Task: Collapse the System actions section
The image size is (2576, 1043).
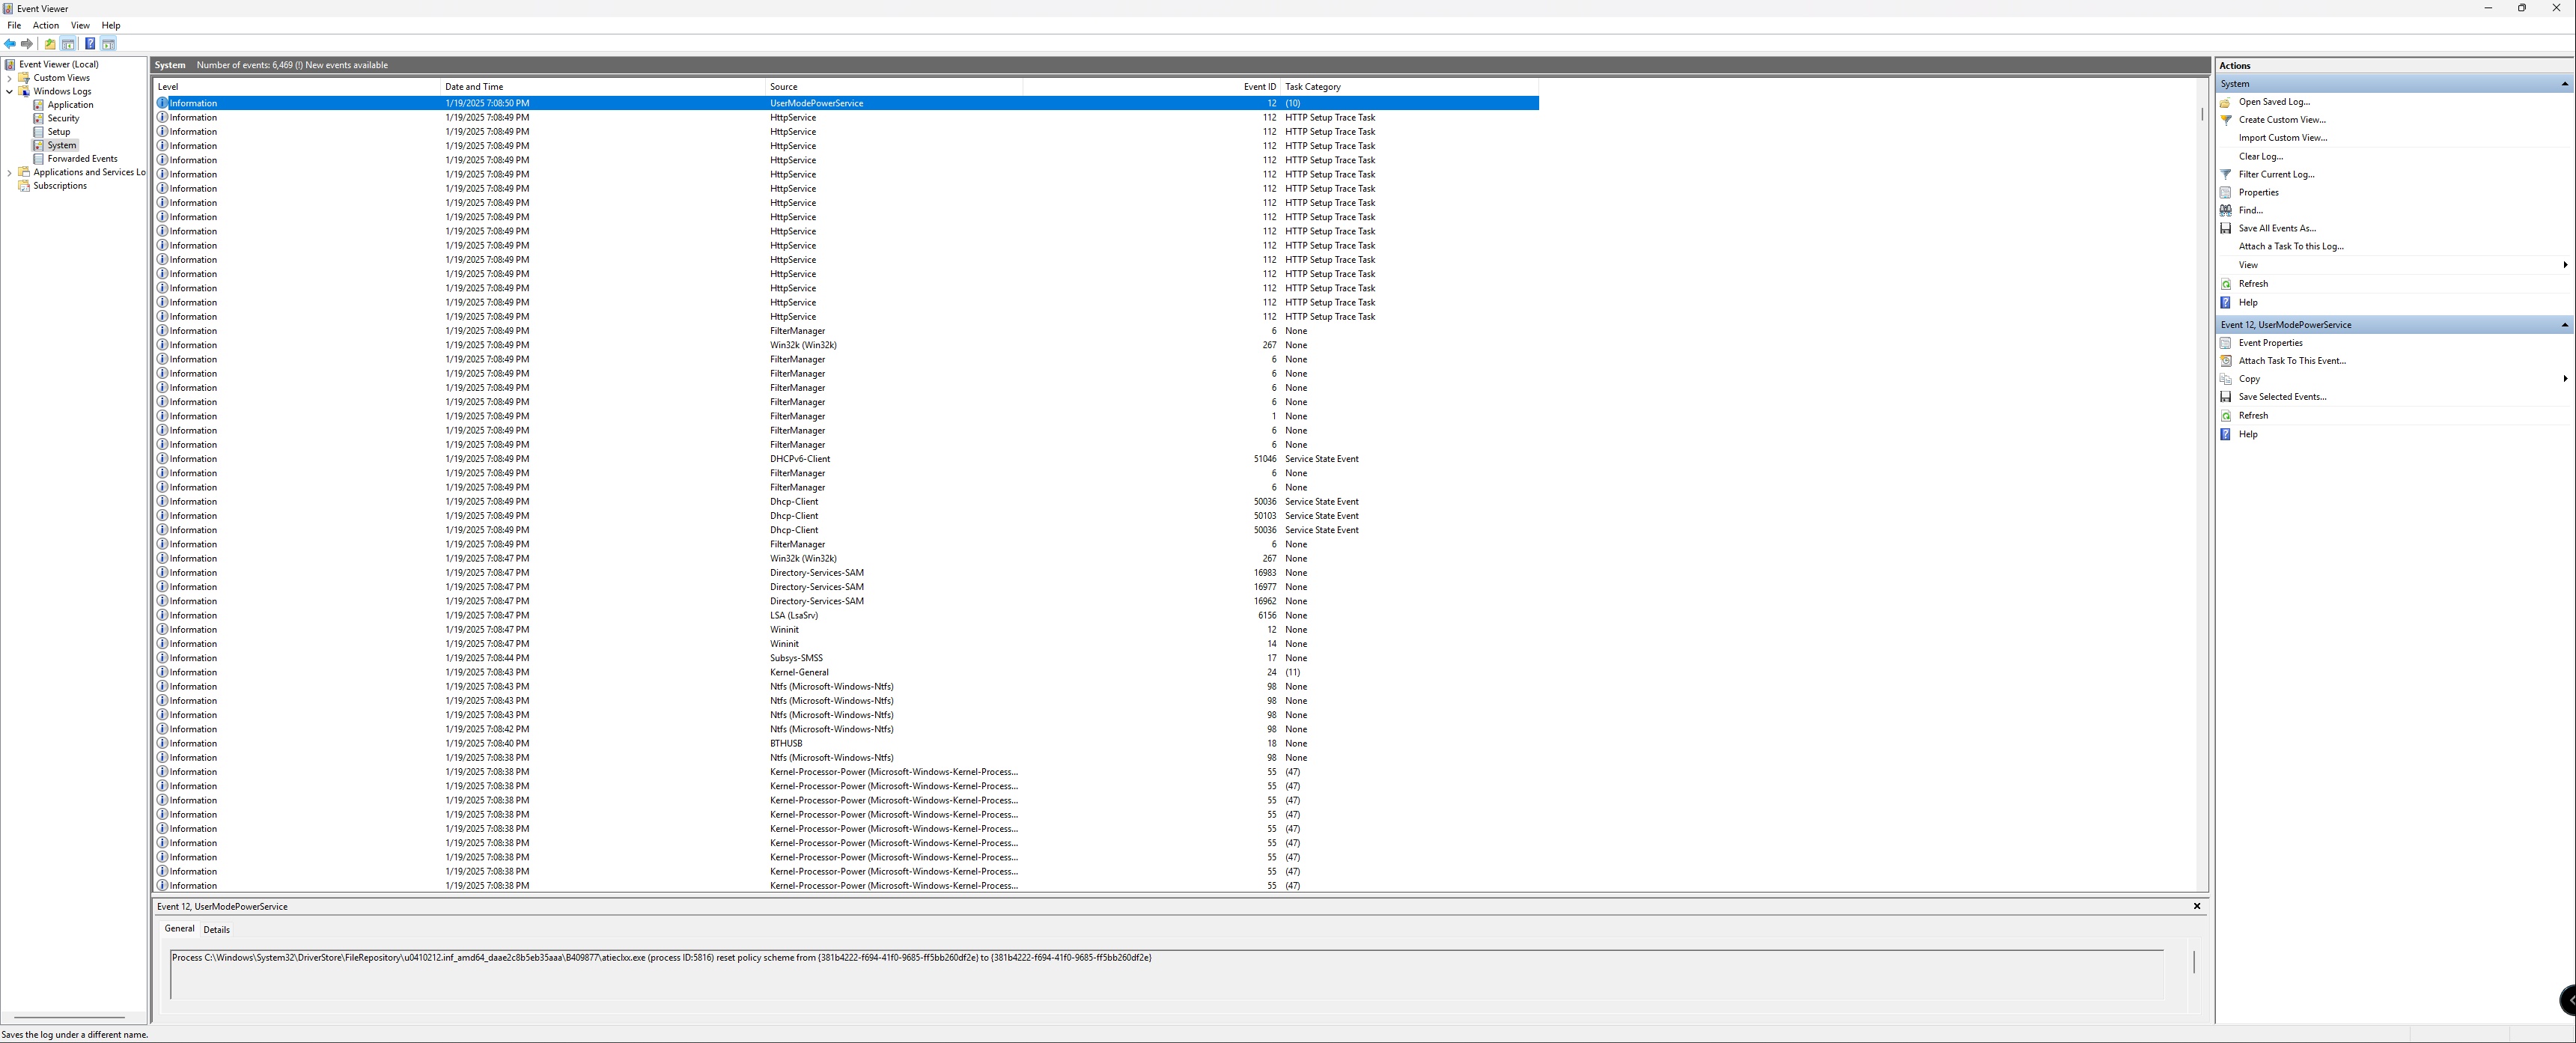Action: (2564, 84)
